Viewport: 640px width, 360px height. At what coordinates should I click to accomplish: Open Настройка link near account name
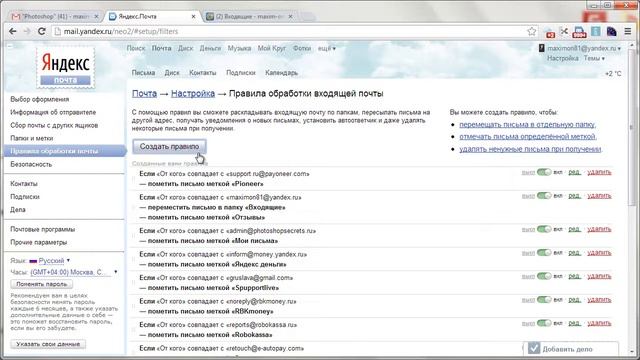pos(562,58)
